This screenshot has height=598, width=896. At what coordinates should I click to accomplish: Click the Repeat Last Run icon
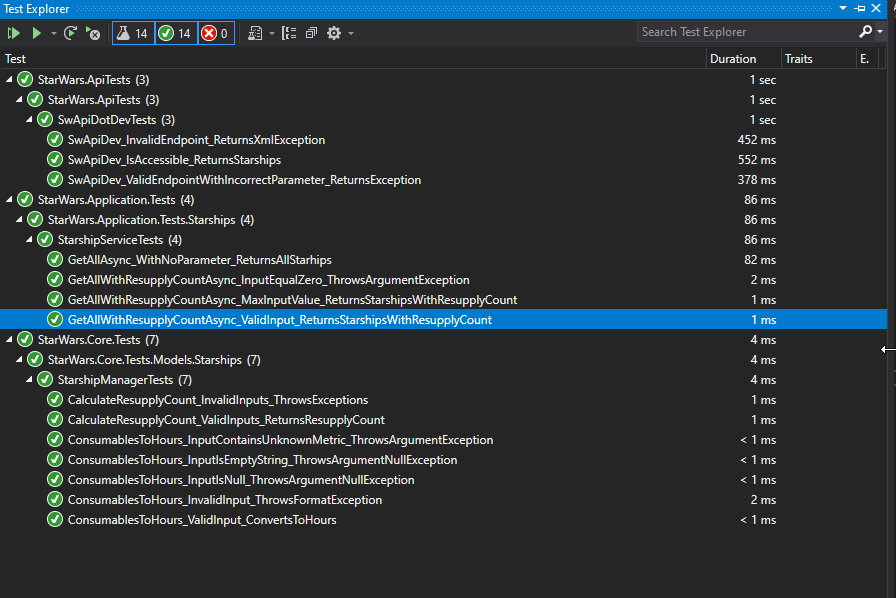point(70,33)
